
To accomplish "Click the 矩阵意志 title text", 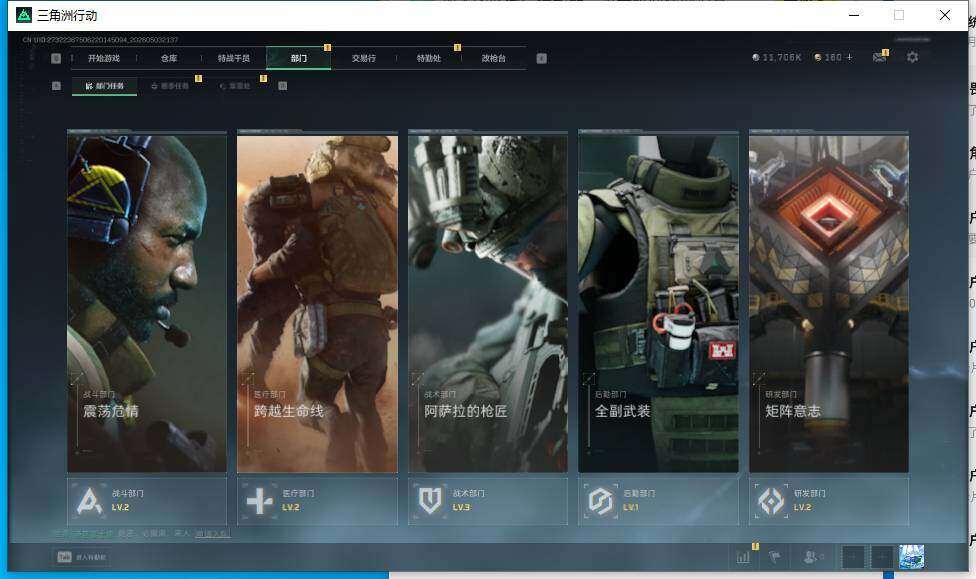I will tap(793, 411).
